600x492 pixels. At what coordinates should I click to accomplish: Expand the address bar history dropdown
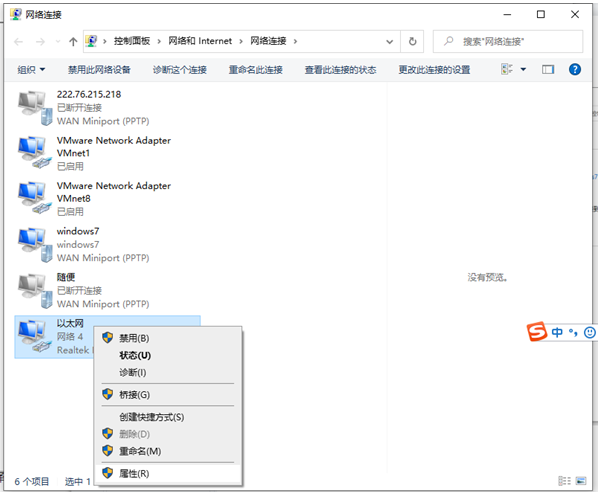(389, 41)
